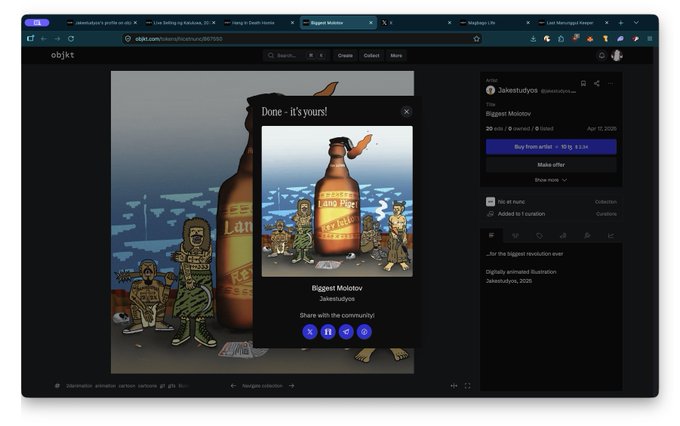Viewport: 680px width, 426px height.
Task: Select the chart-shaped tab icon
Action: click(x=611, y=236)
